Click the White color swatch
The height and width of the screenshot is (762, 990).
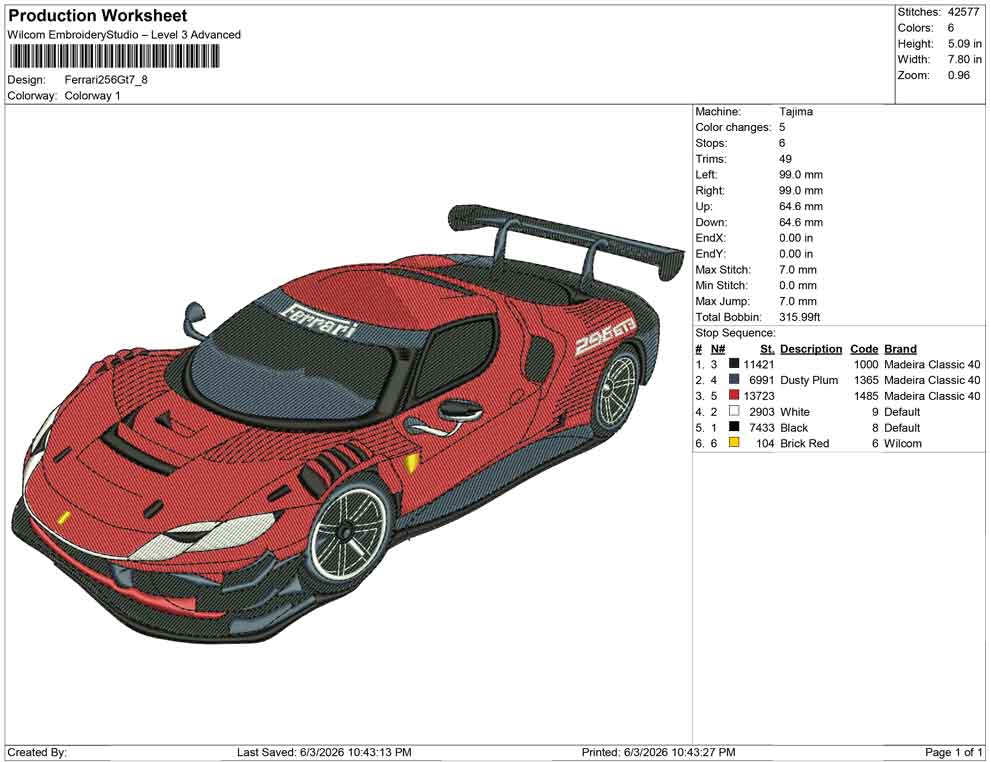tap(734, 411)
